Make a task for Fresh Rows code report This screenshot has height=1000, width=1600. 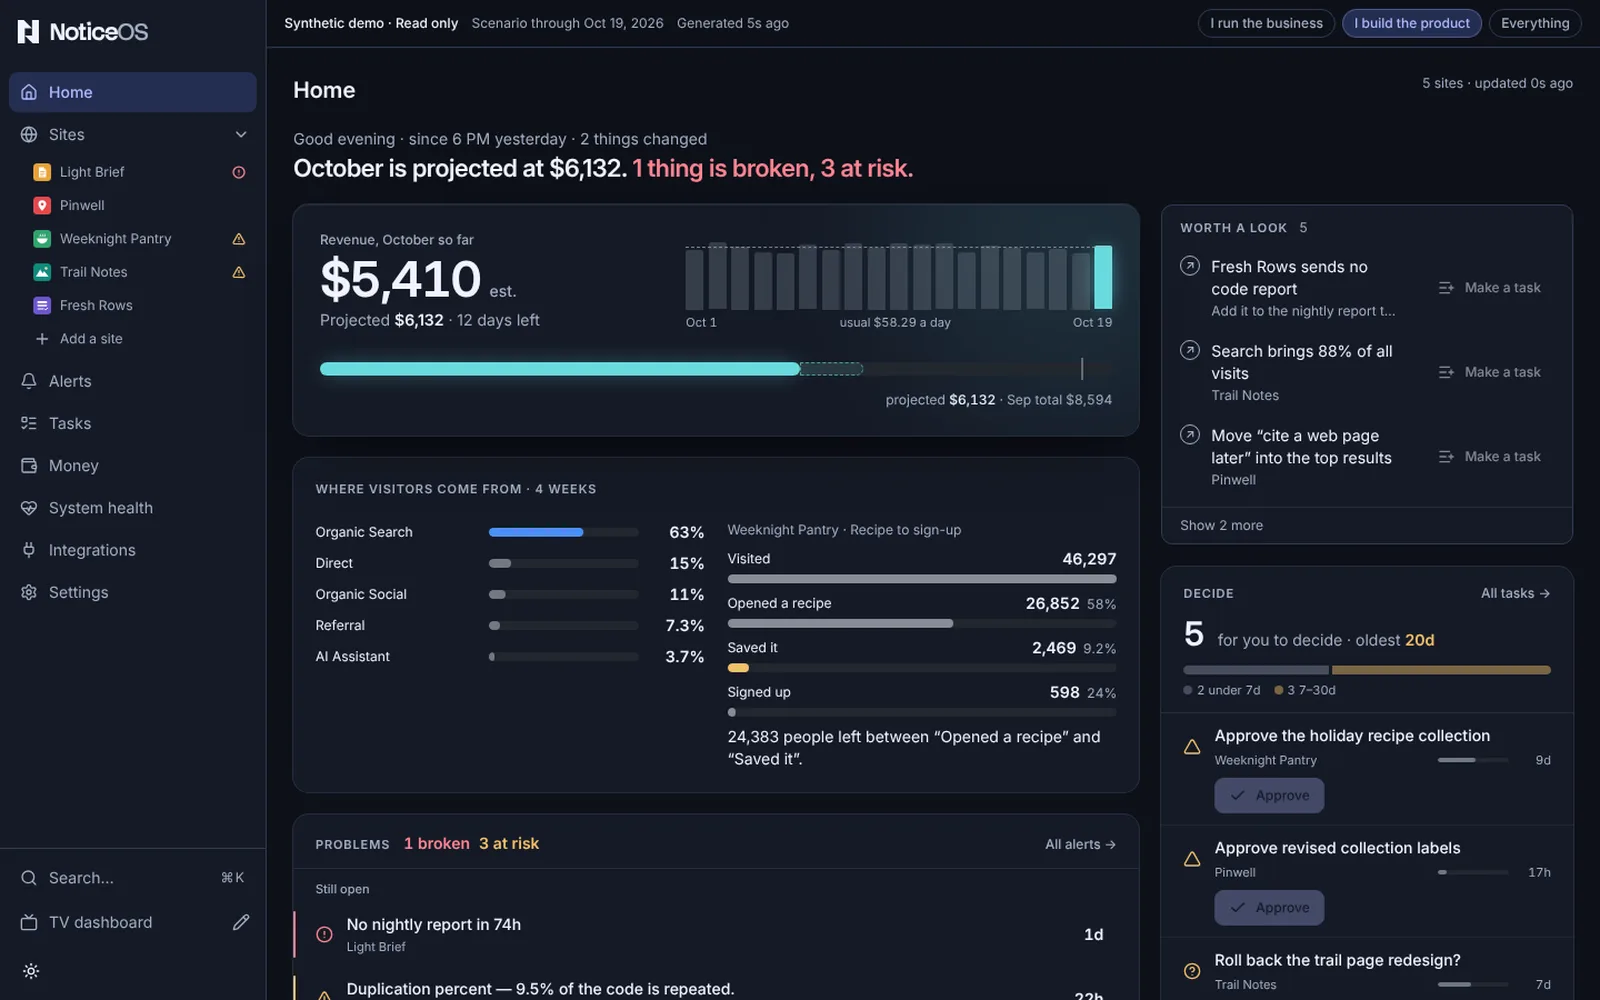(1489, 288)
